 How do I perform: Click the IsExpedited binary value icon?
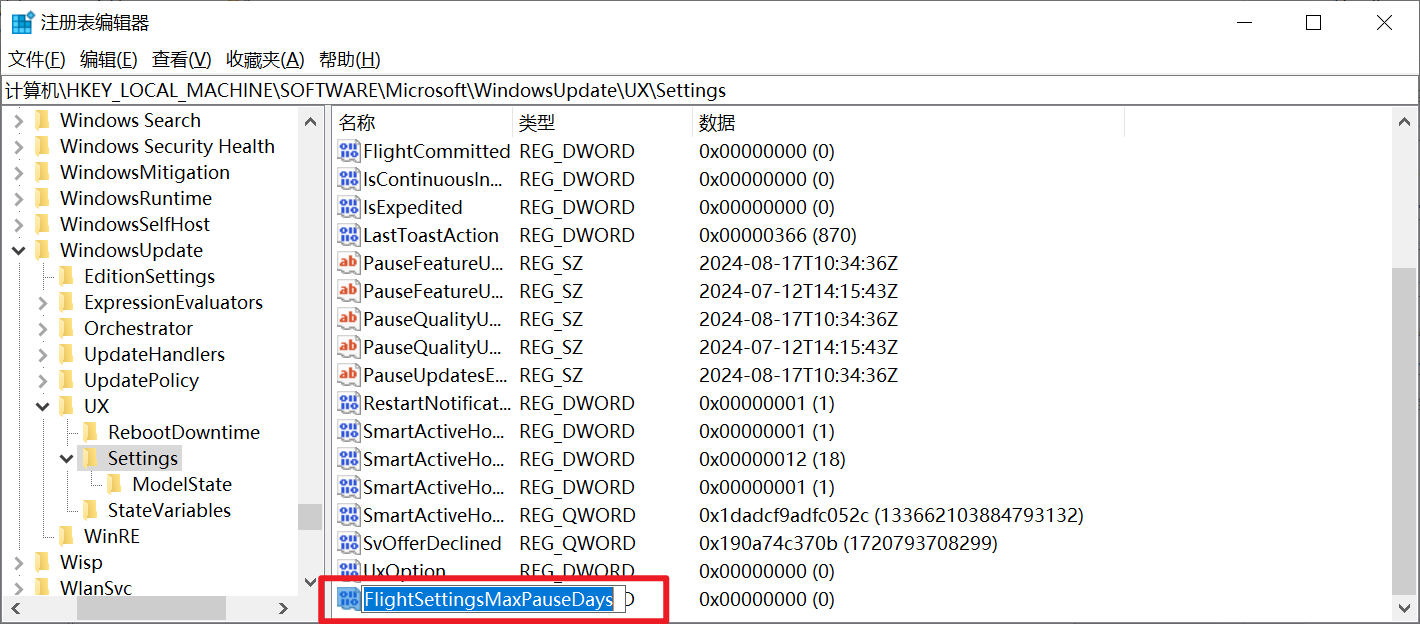point(348,207)
